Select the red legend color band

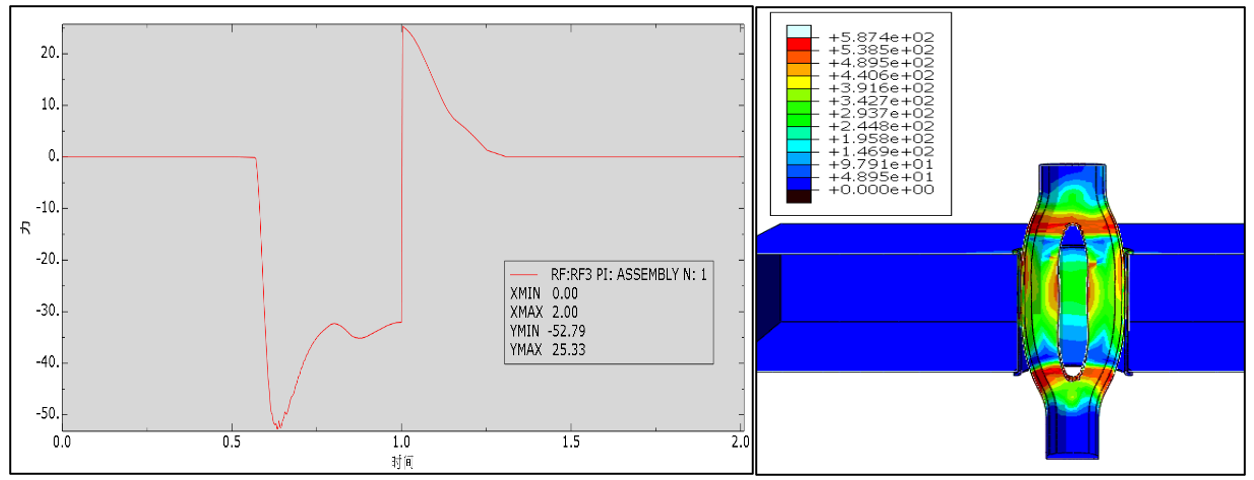[798, 44]
